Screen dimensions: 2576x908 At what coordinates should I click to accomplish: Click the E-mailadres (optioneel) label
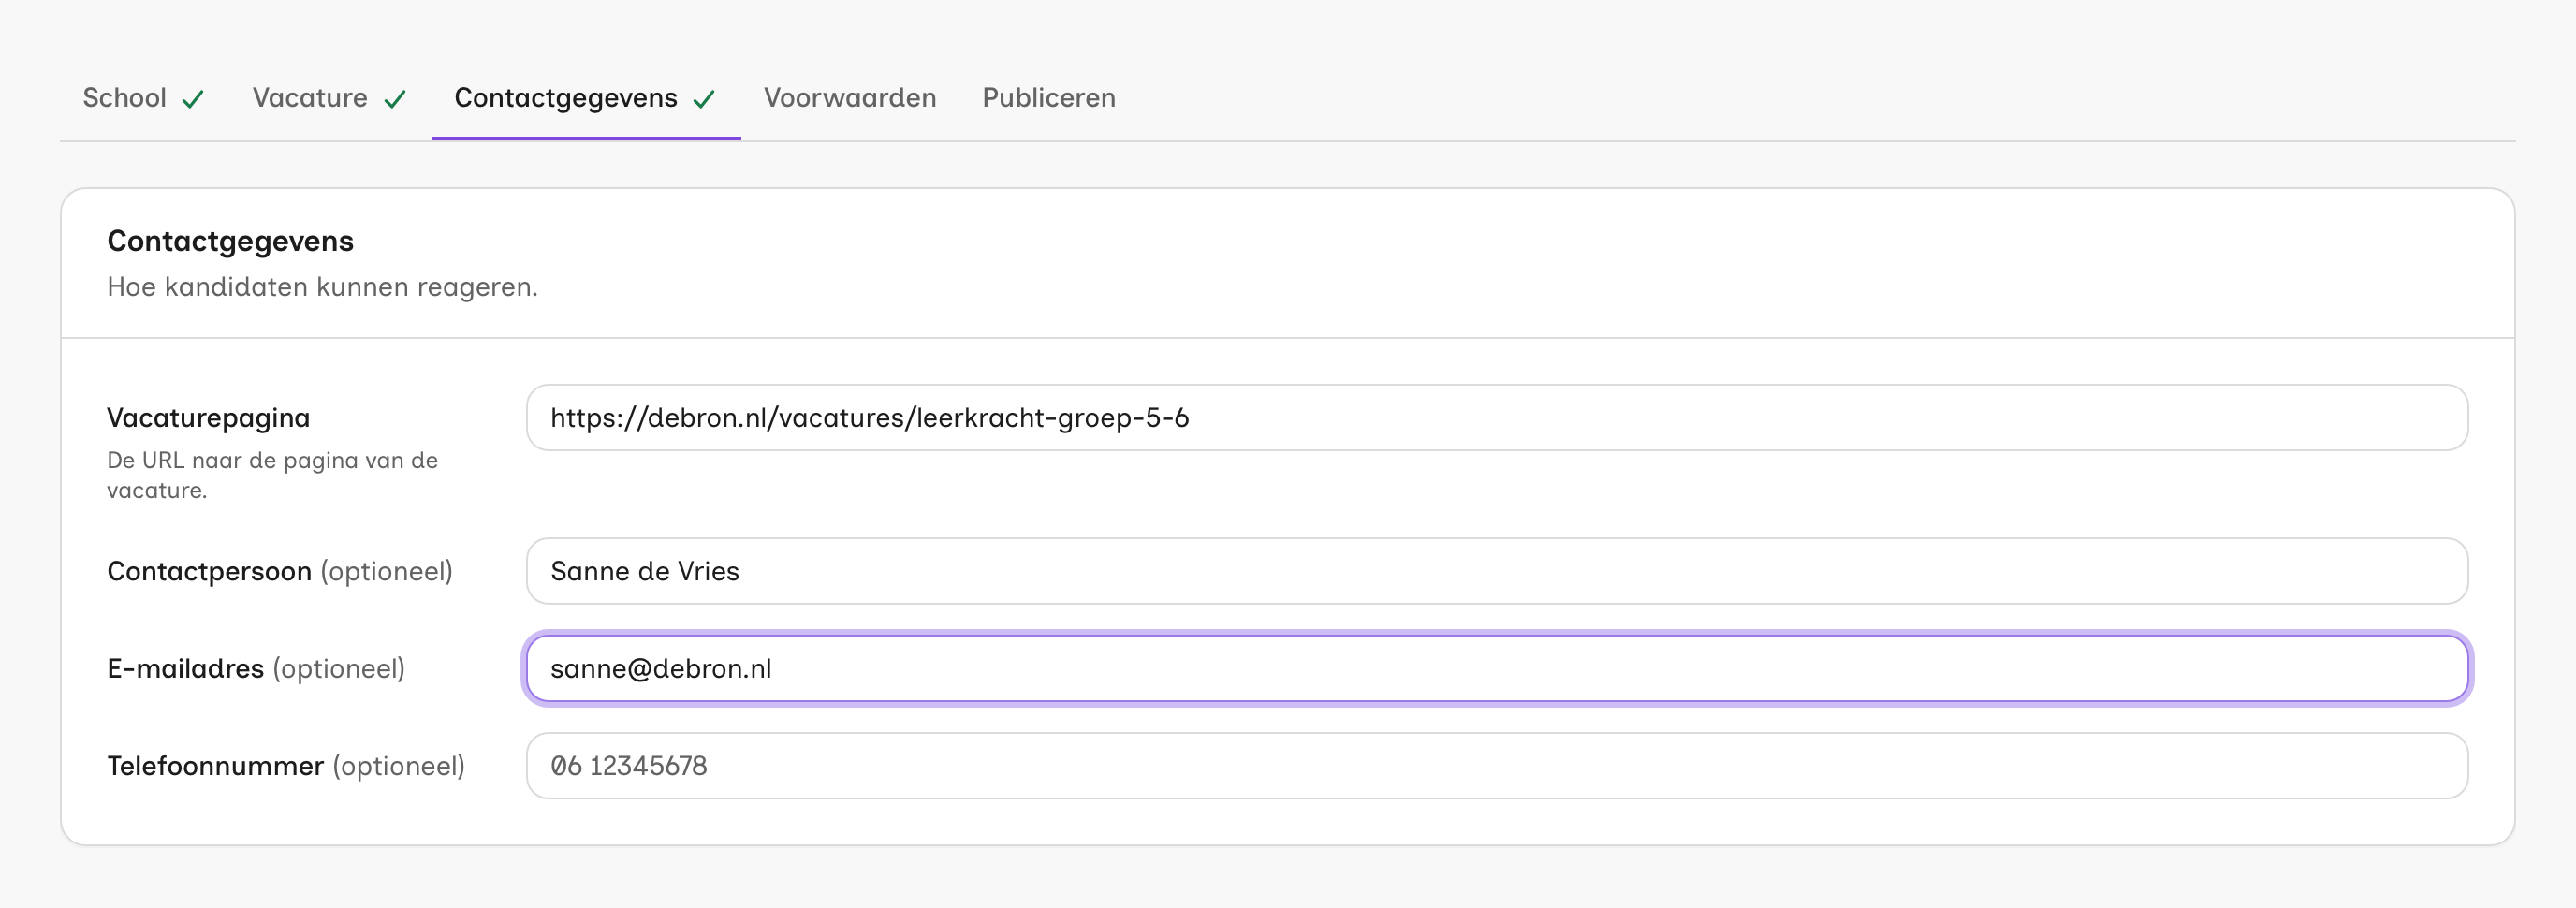[x=256, y=668]
